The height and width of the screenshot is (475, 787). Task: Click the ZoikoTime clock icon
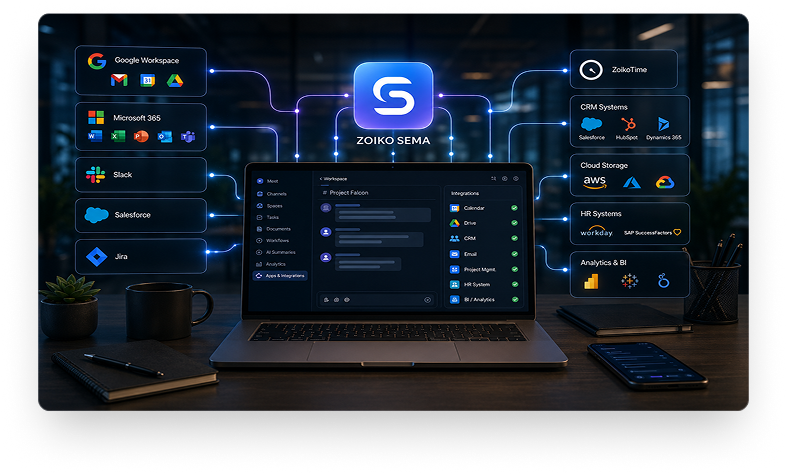(591, 70)
